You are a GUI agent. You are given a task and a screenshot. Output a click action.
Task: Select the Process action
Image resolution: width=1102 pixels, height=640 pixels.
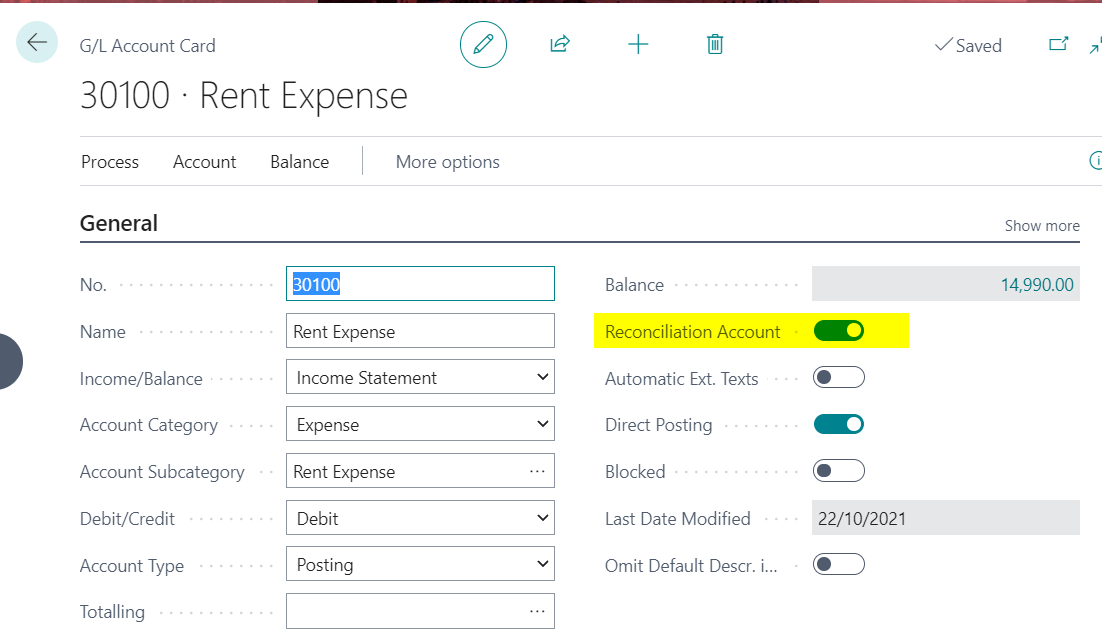click(109, 161)
